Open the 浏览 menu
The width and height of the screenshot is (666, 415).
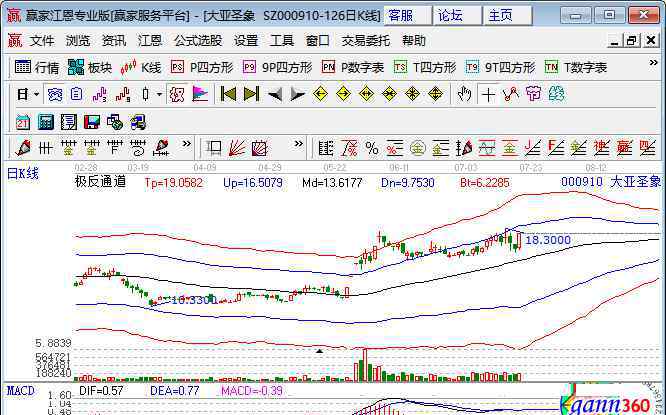tap(78, 41)
